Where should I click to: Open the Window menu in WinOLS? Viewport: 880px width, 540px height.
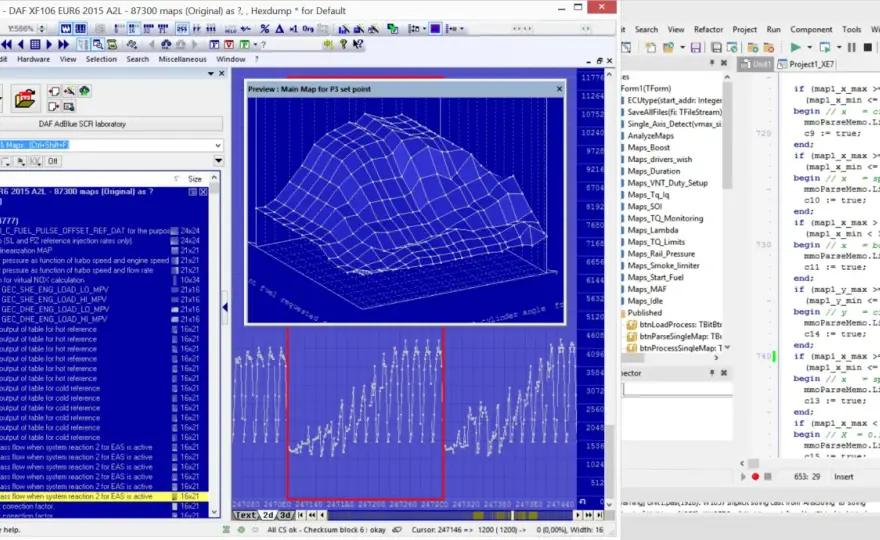coord(231,59)
